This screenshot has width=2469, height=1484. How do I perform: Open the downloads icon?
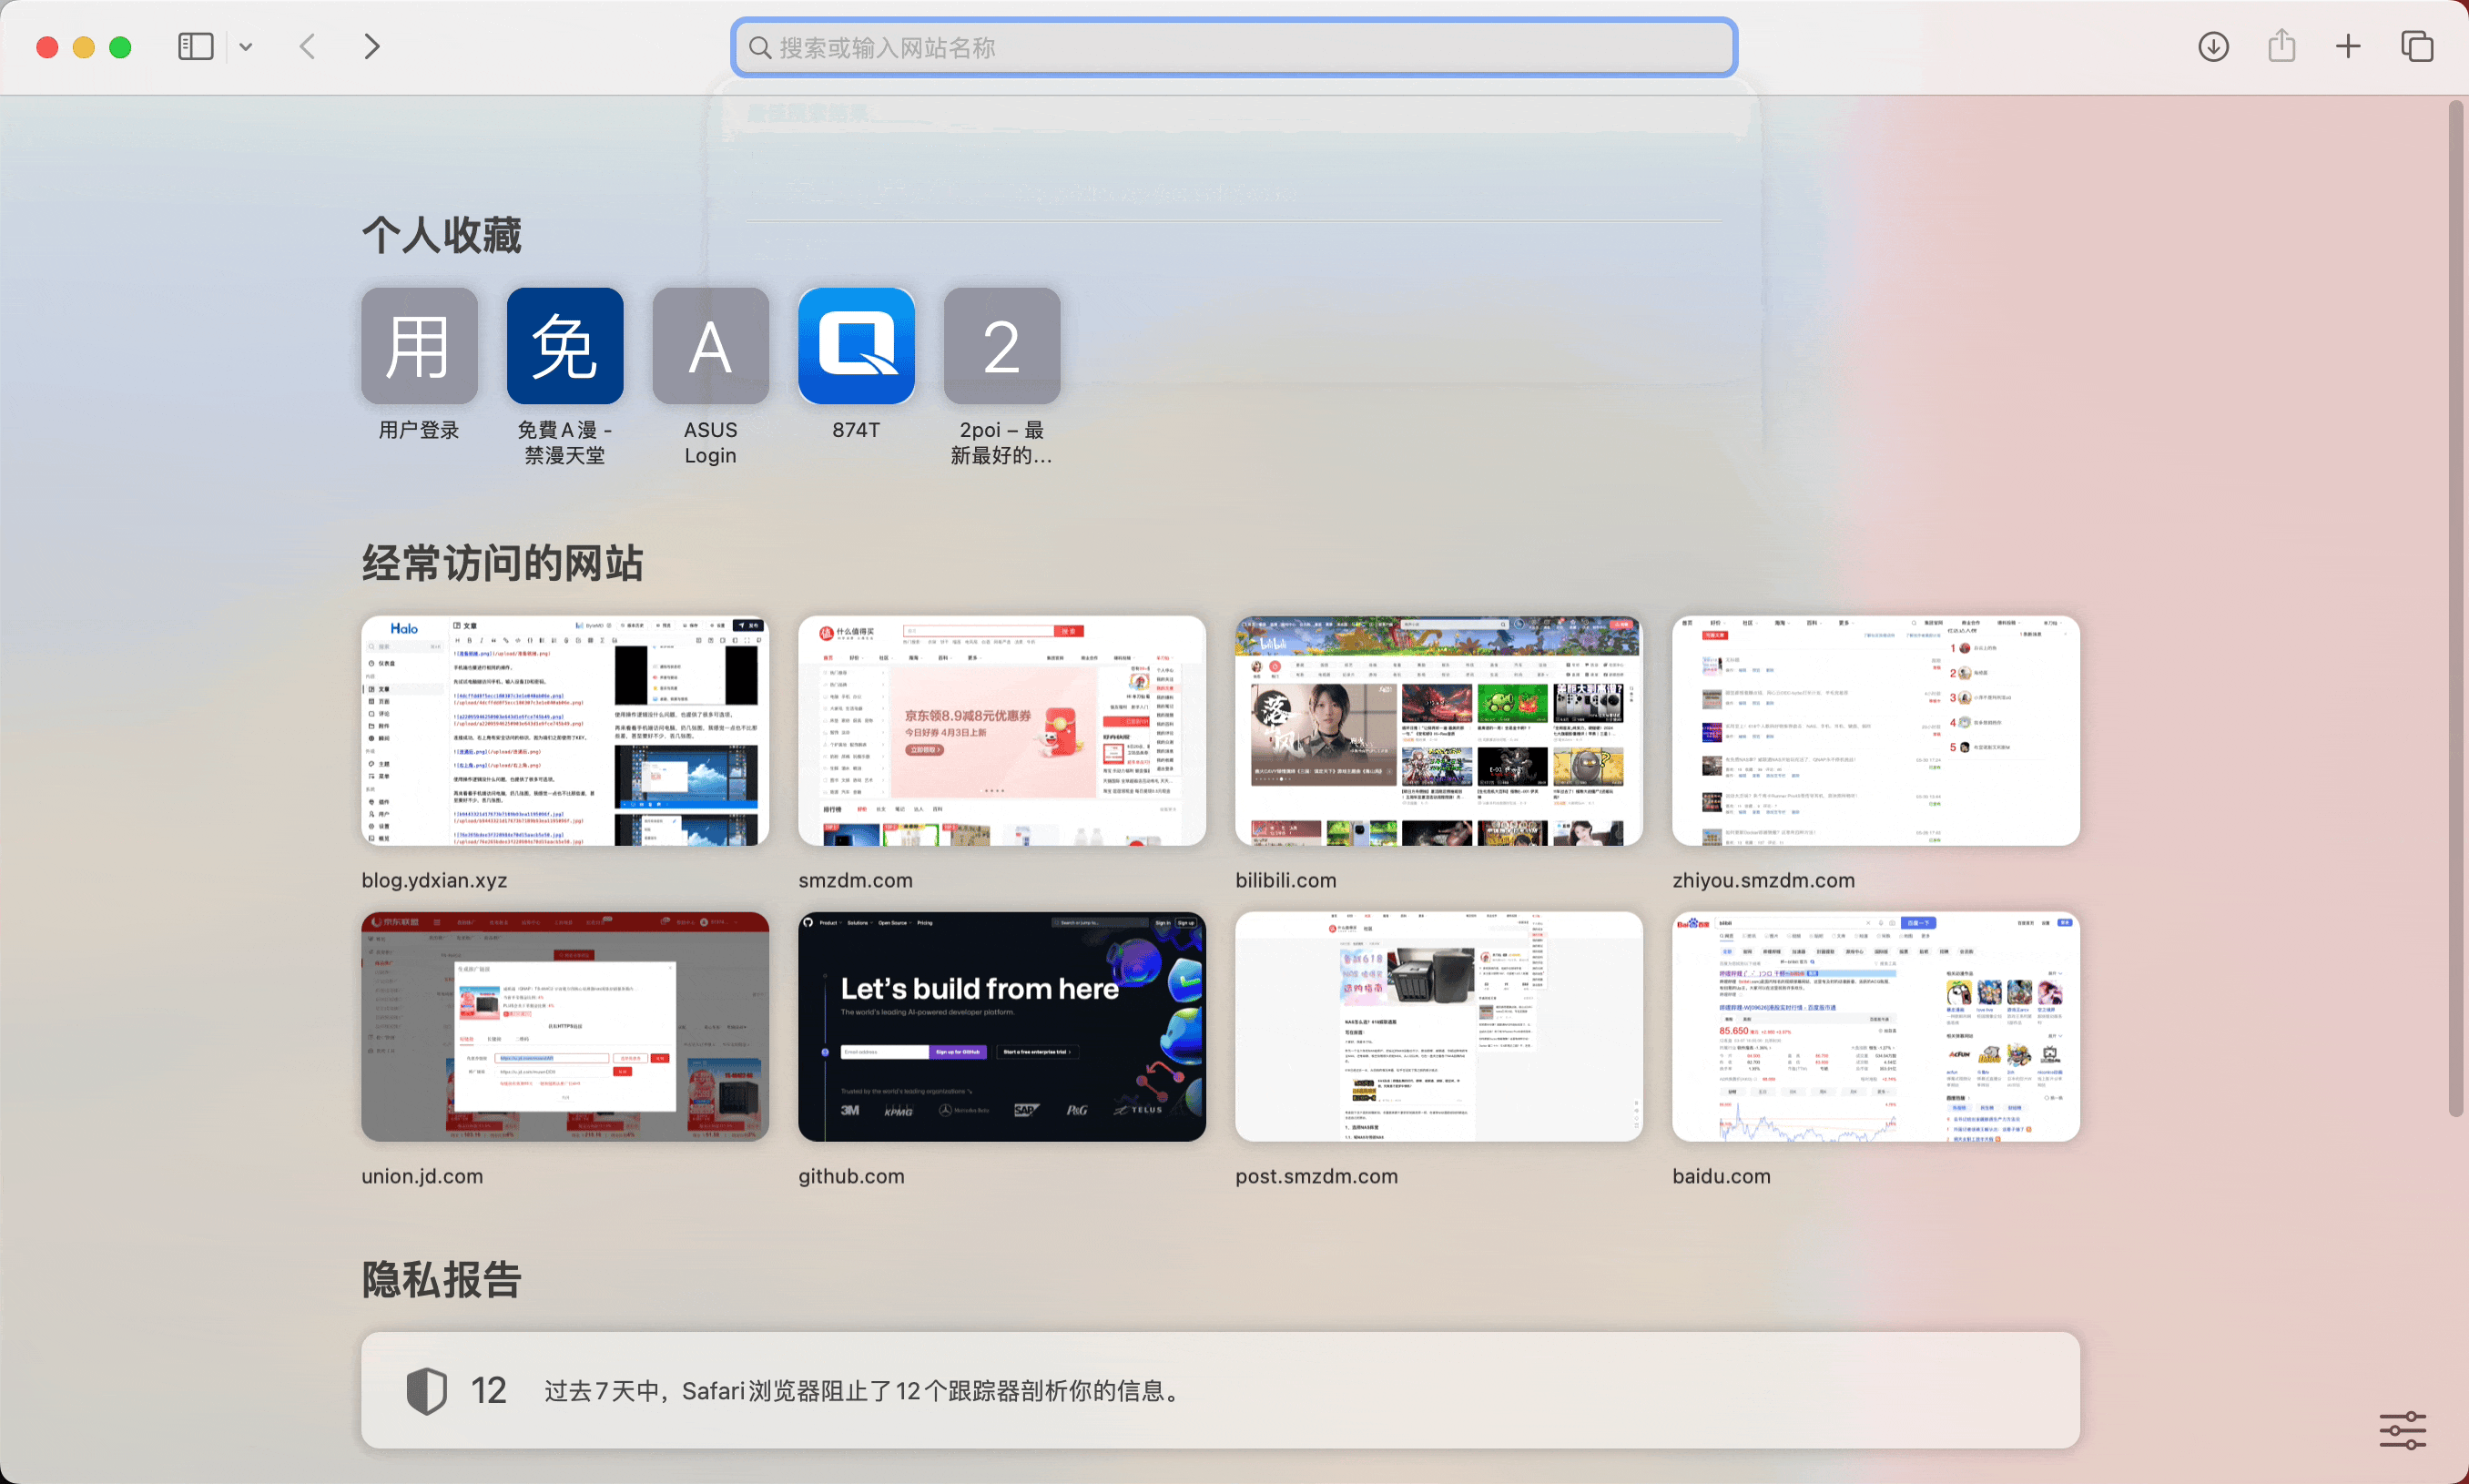(2213, 46)
